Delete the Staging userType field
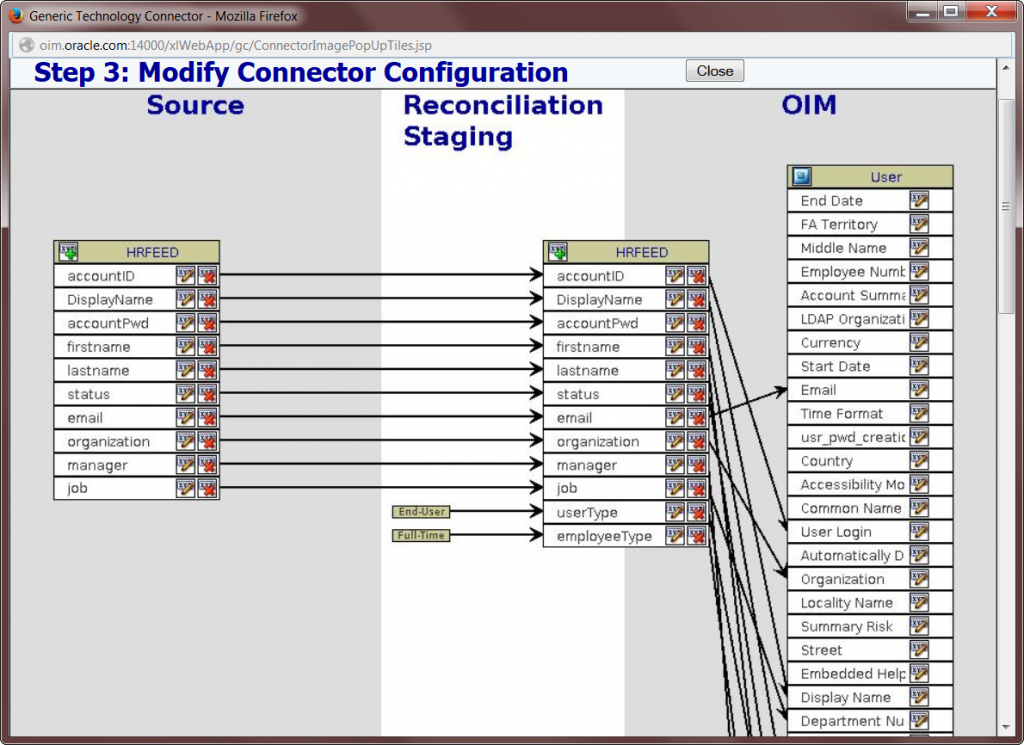 click(x=696, y=512)
